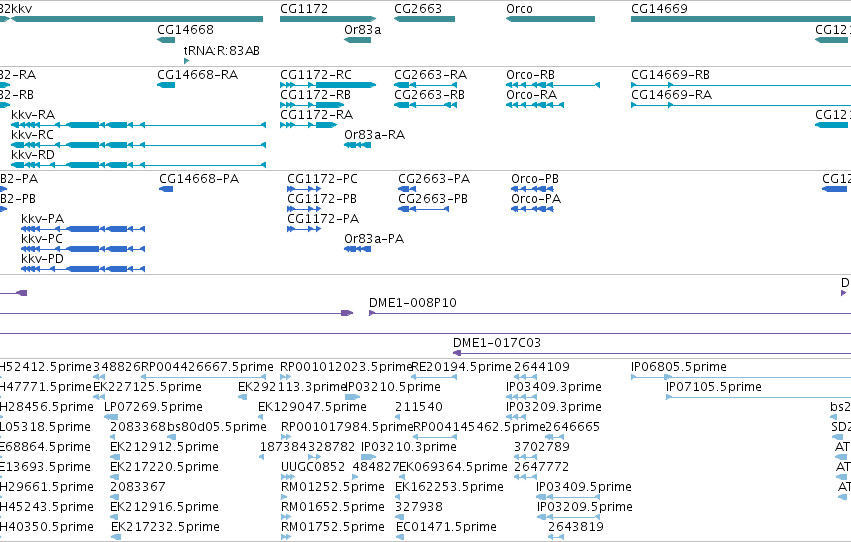This screenshot has height=542, width=851.
Task: Click EST IP06805.5prime
Action: (679, 367)
